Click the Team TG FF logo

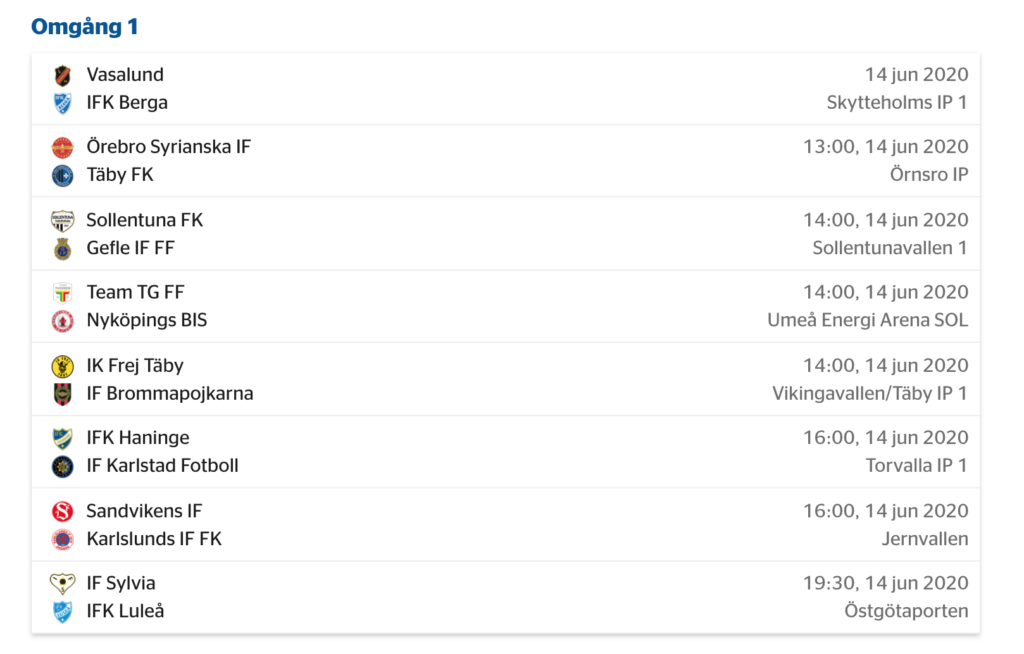pos(62,293)
